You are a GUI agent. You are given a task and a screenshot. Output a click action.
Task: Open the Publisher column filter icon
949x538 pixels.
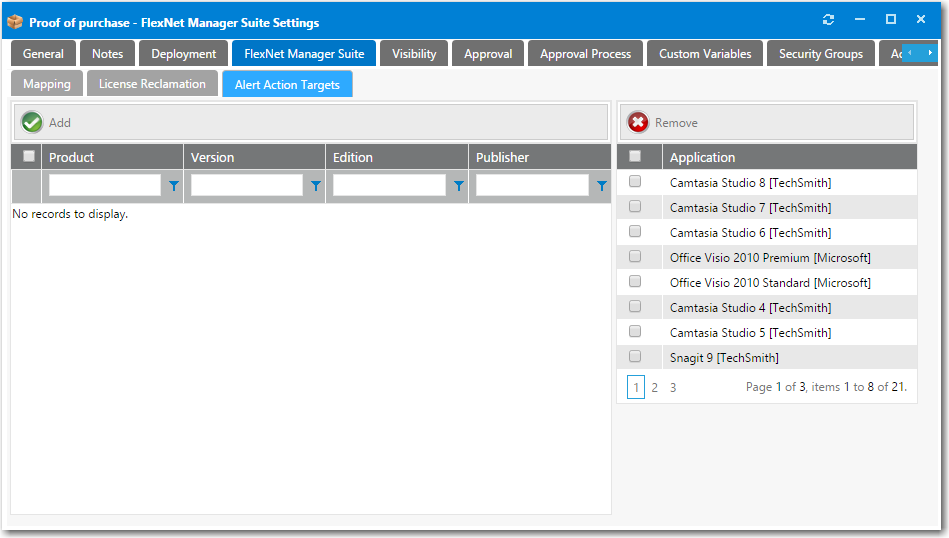point(601,186)
